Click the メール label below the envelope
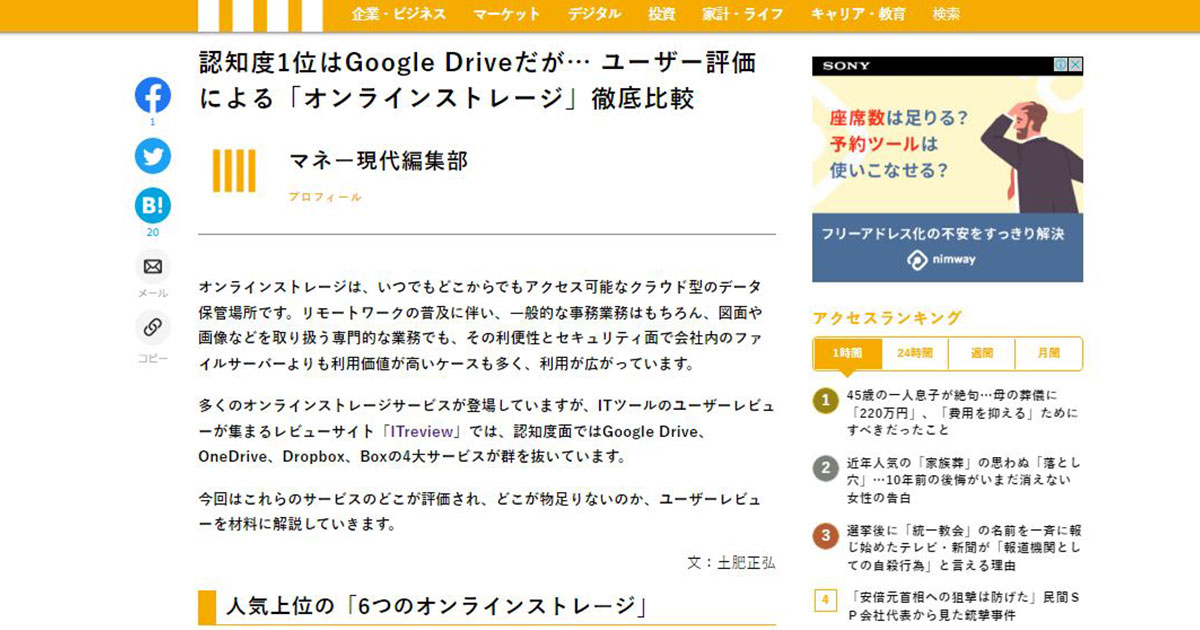Image resolution: width=1200 pixels, height=630 pixels. pyautogui.click(x=153, y=293)
